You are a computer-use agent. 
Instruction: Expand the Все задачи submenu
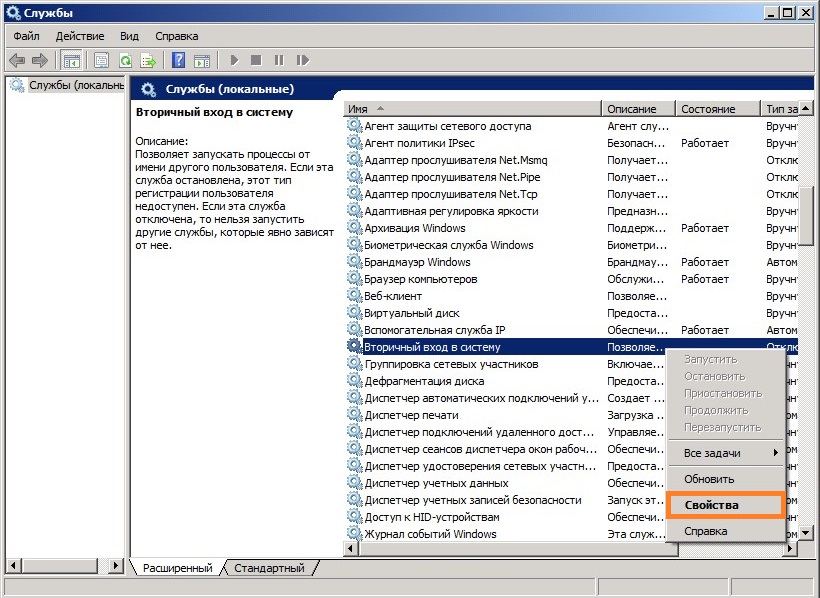pyautogui.click(x=726, y=453)
